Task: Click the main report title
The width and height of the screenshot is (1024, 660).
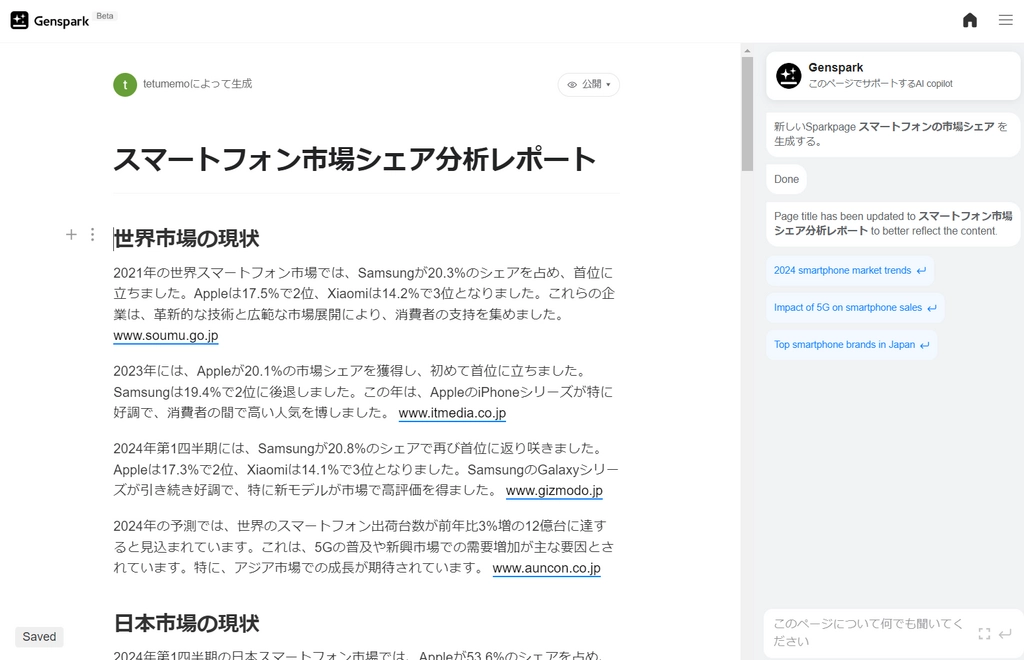Action: click(355, 159)
